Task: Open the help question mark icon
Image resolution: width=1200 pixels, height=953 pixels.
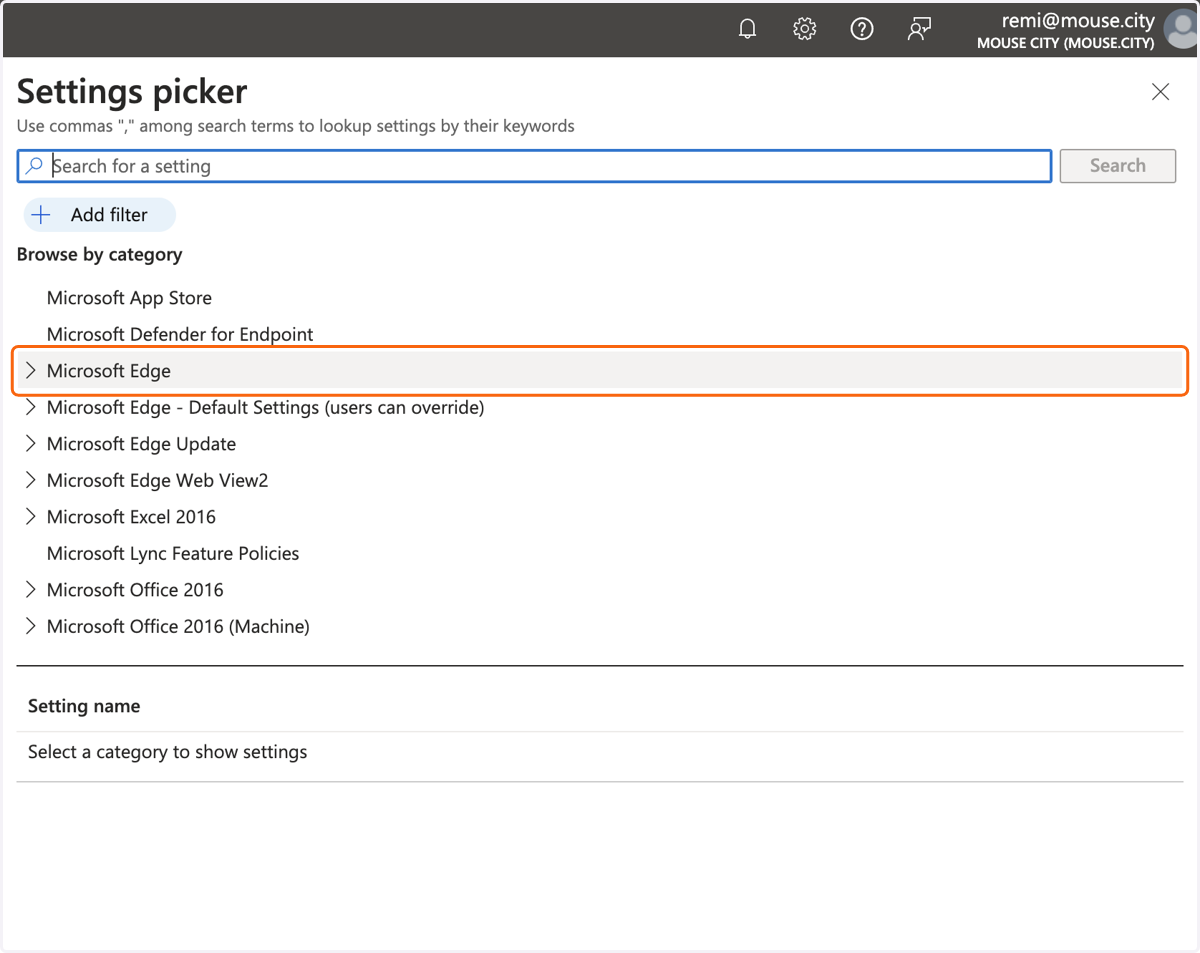Action: pos(861,29)
